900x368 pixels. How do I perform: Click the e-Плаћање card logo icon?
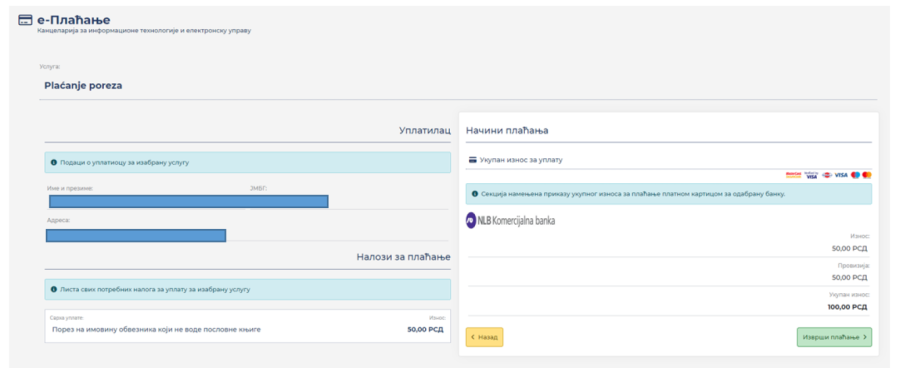click(25, 20)
